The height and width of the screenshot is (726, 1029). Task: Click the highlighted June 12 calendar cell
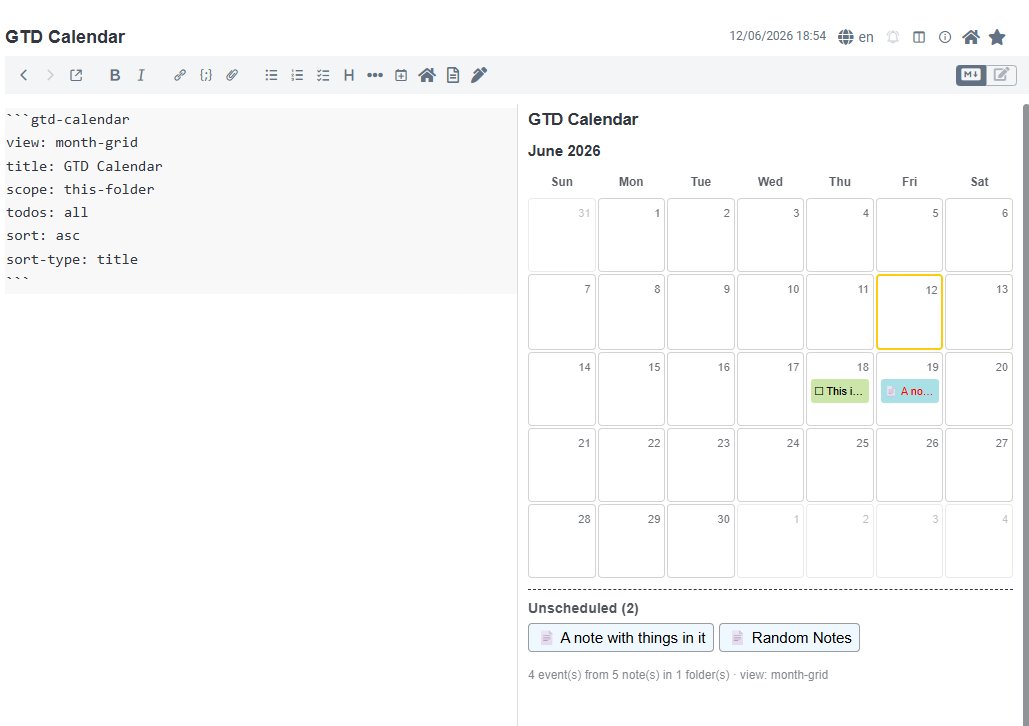[x=909, y=312]
